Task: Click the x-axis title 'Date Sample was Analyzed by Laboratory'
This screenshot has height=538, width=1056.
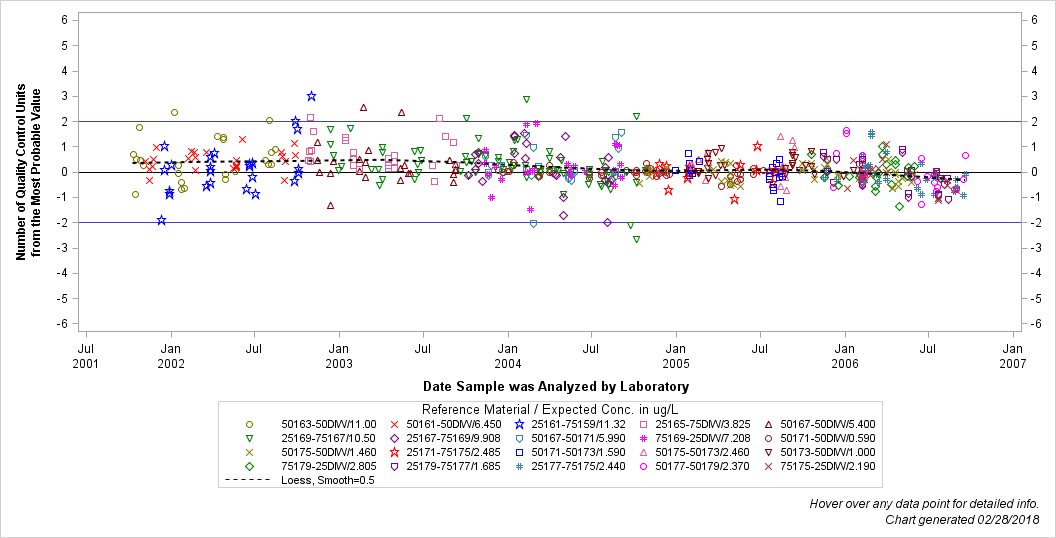Action: (556, 386)
